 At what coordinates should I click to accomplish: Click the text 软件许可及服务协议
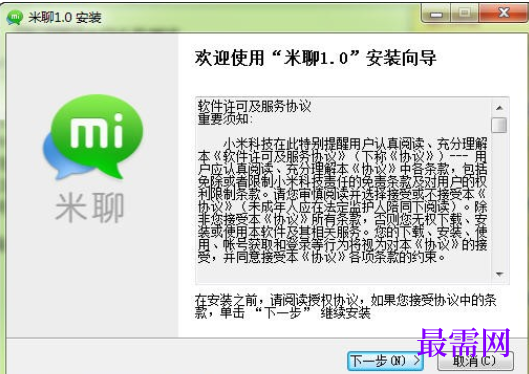coord(254,106)
